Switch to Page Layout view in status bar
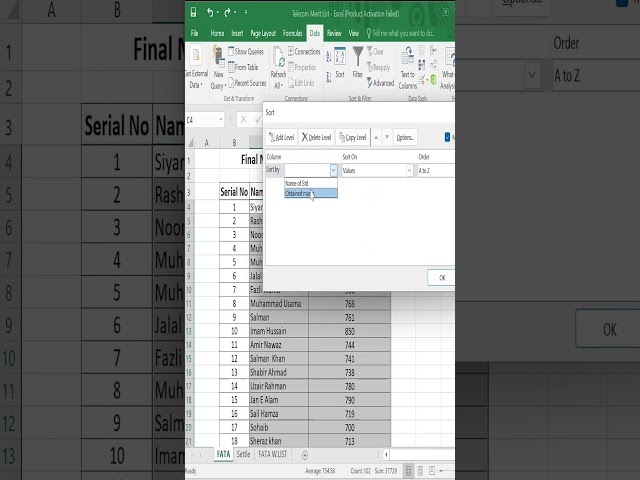 pos(420,471)
